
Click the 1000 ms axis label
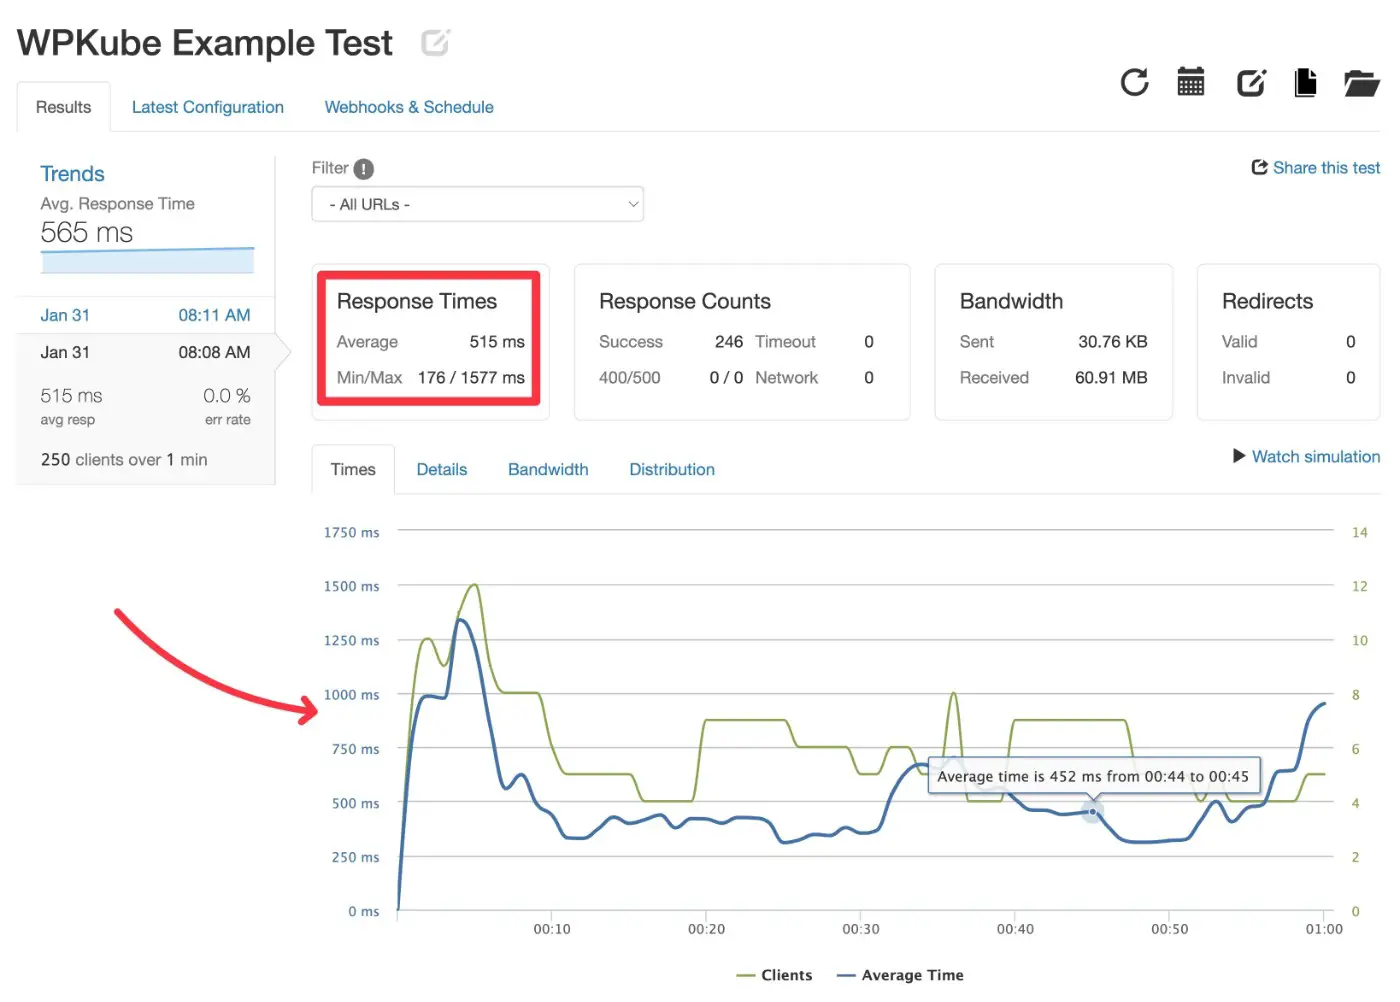click(351, 694)
